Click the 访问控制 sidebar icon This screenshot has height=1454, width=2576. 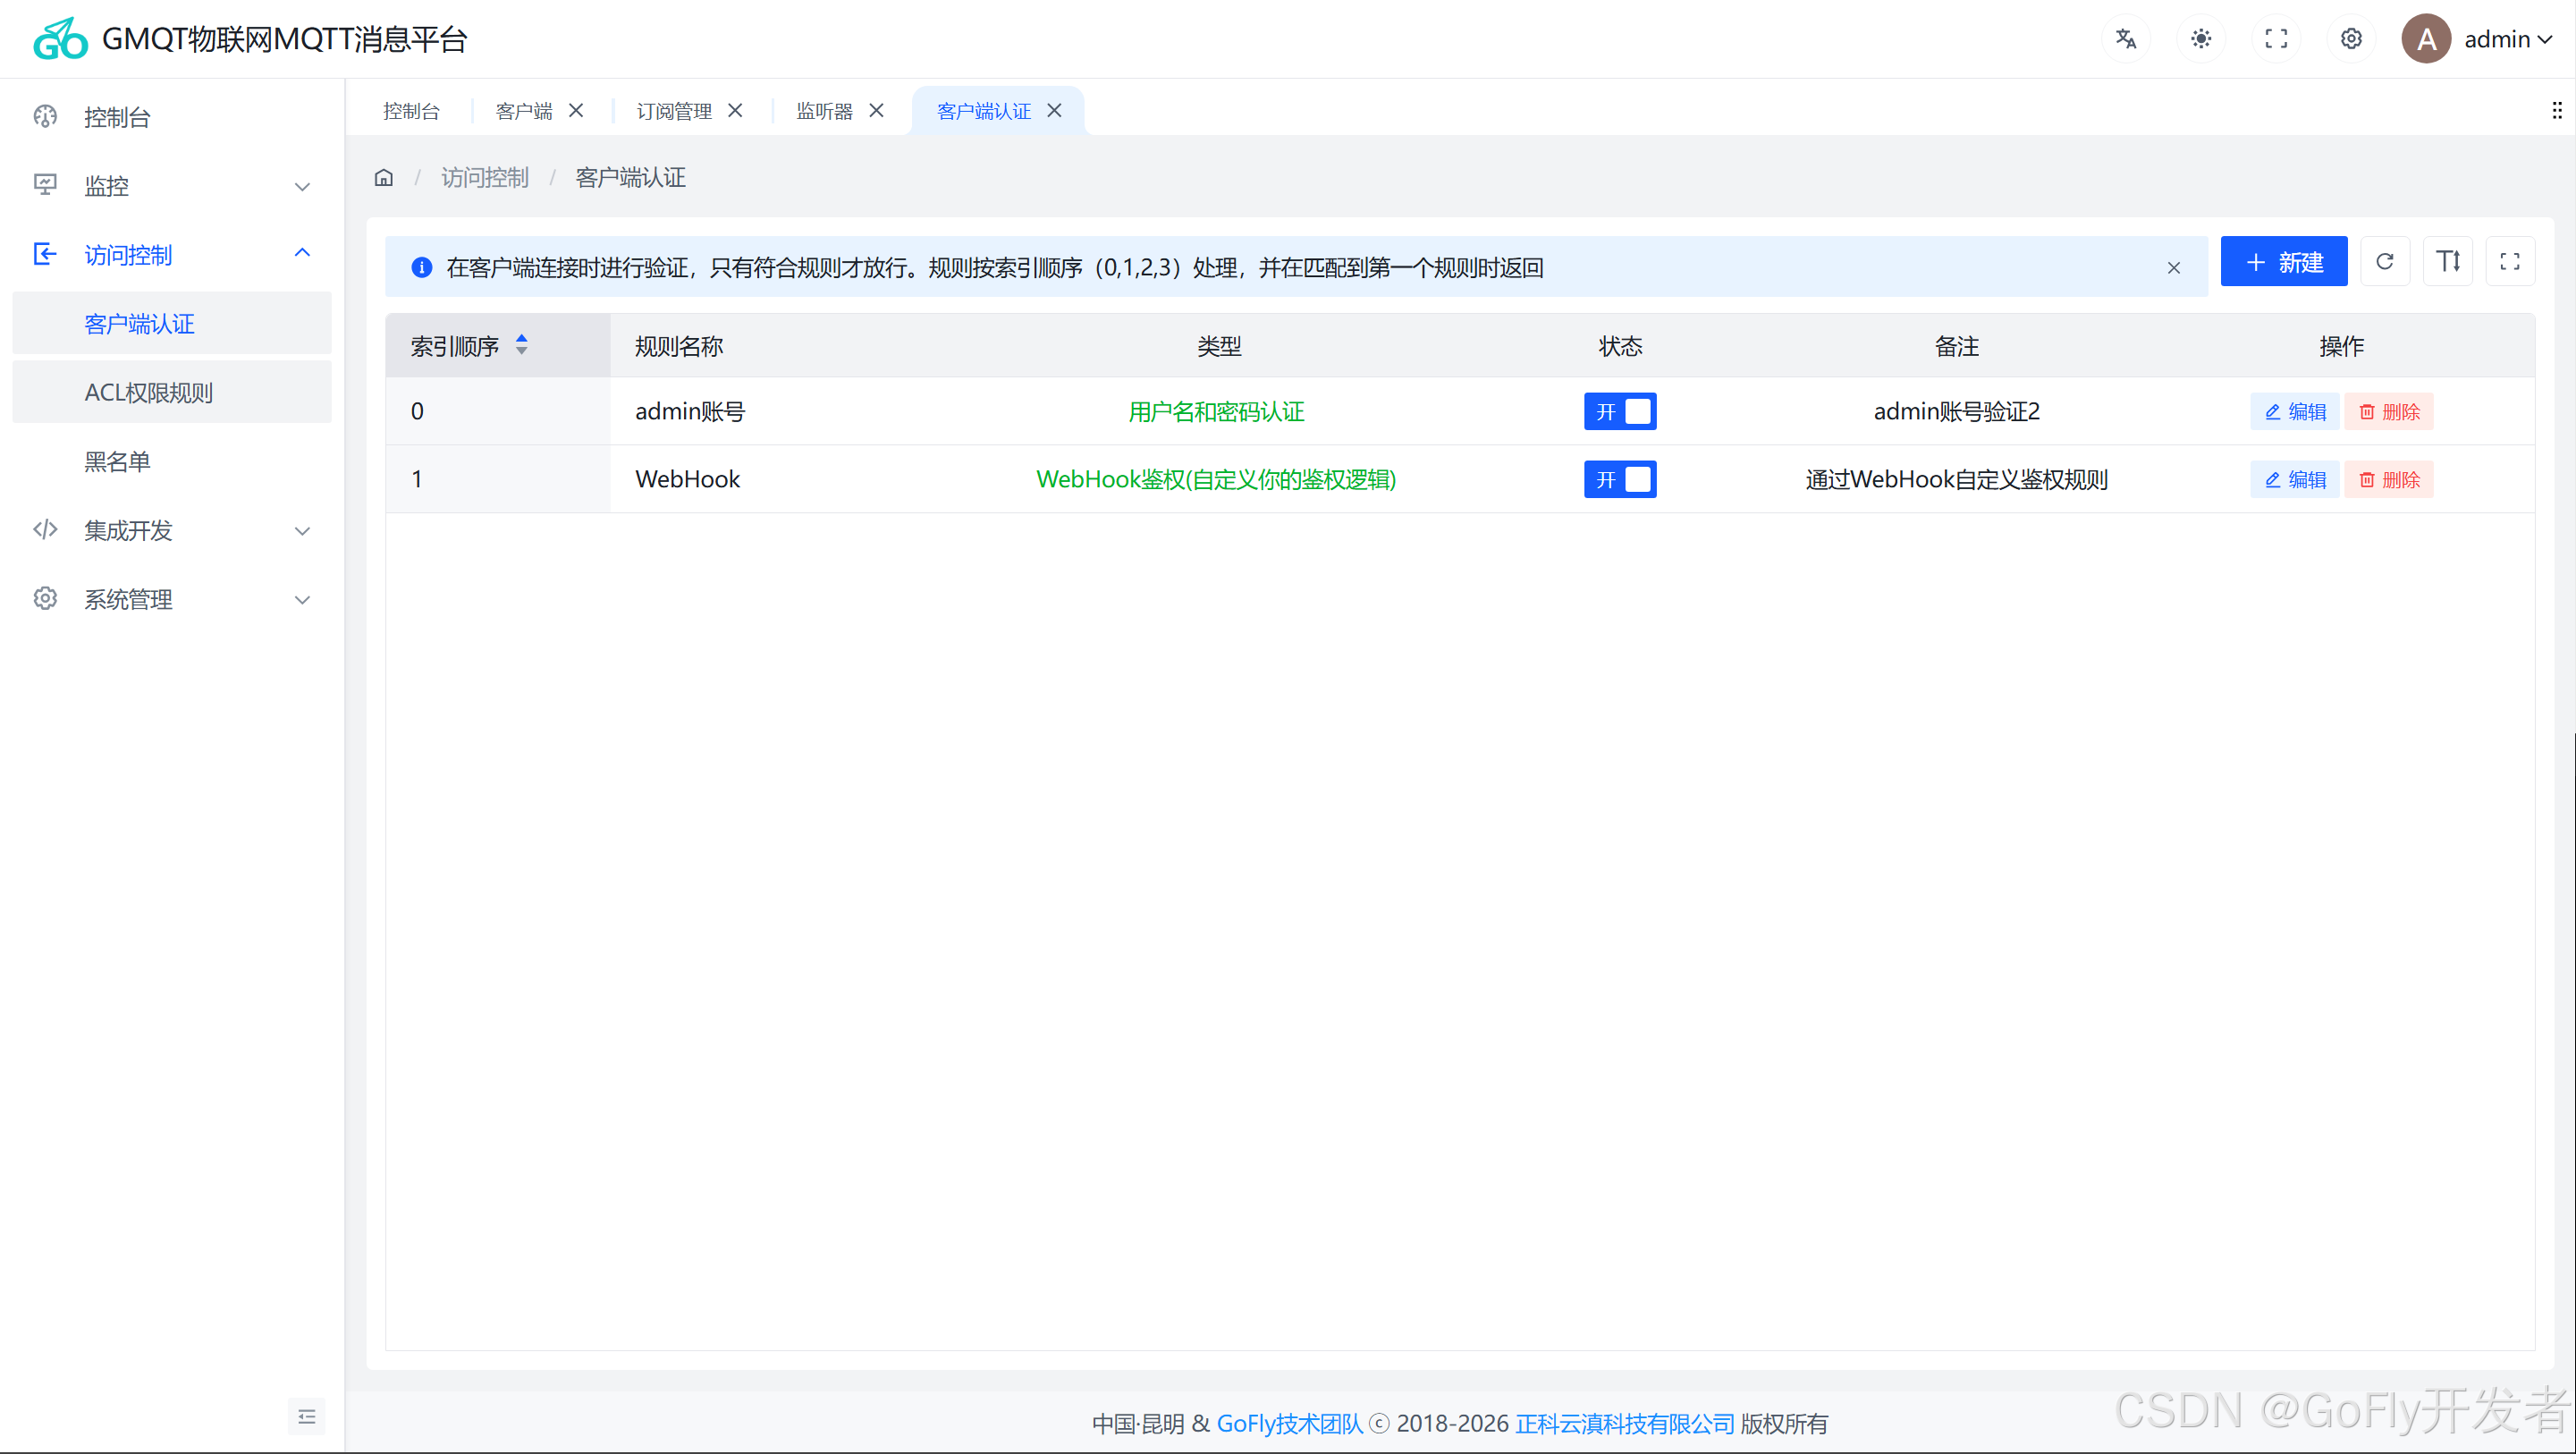click(46, 254)
